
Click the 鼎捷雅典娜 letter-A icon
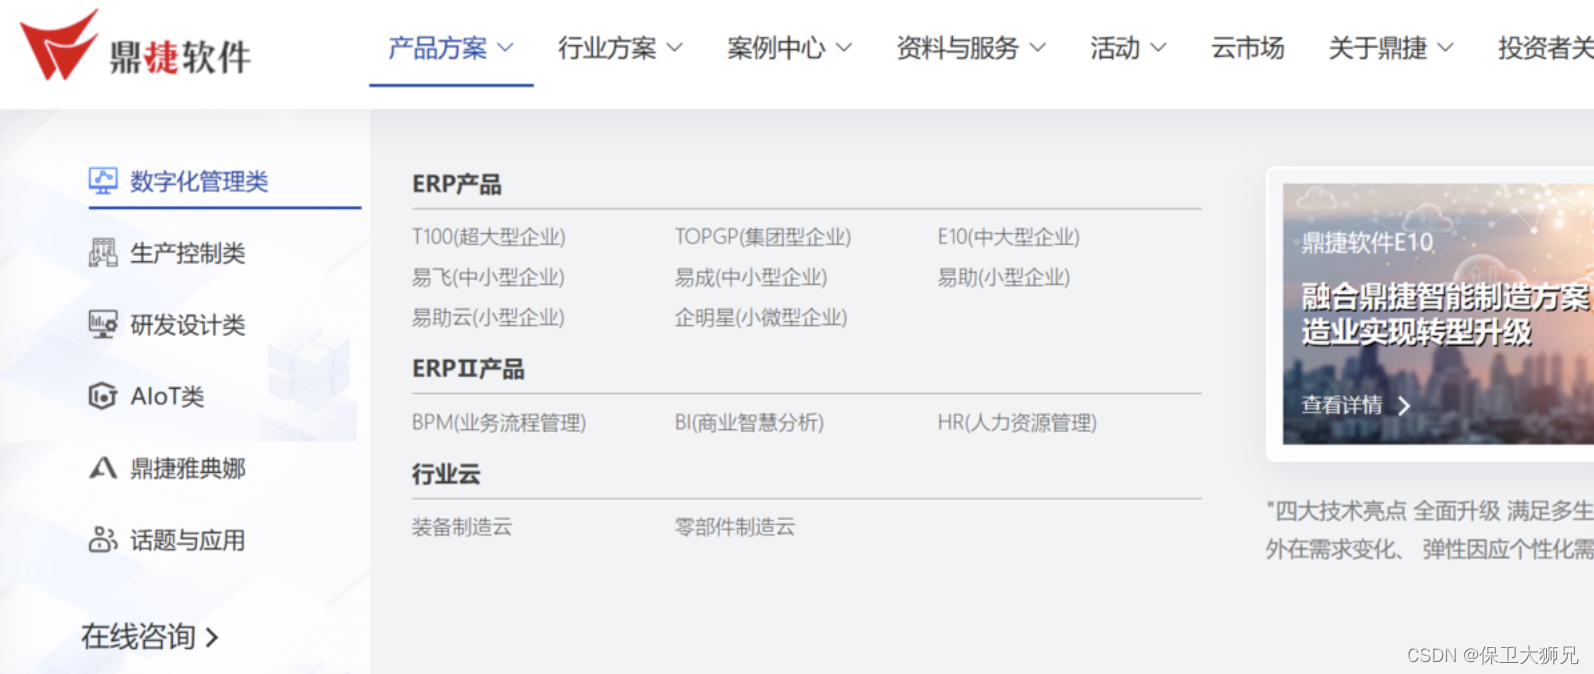click(x=103, y=468)
